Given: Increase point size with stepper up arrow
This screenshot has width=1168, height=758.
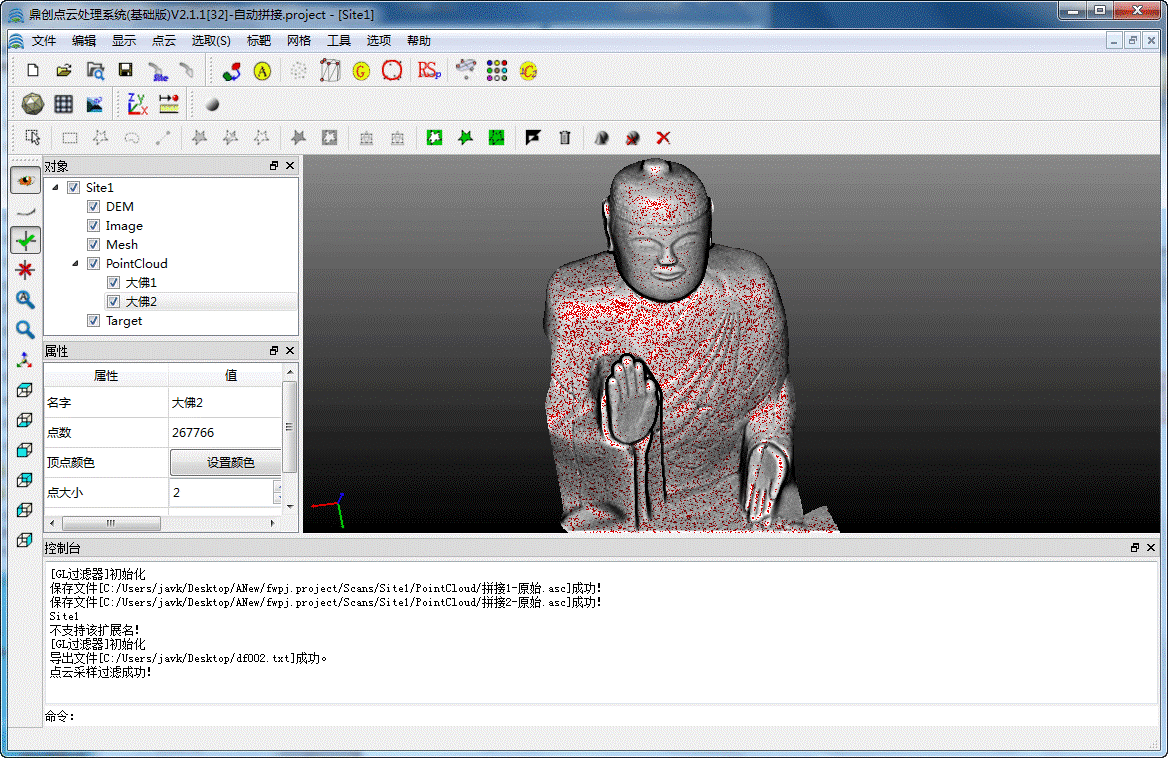Looking at the screenshot, I should tap(278, 486).
